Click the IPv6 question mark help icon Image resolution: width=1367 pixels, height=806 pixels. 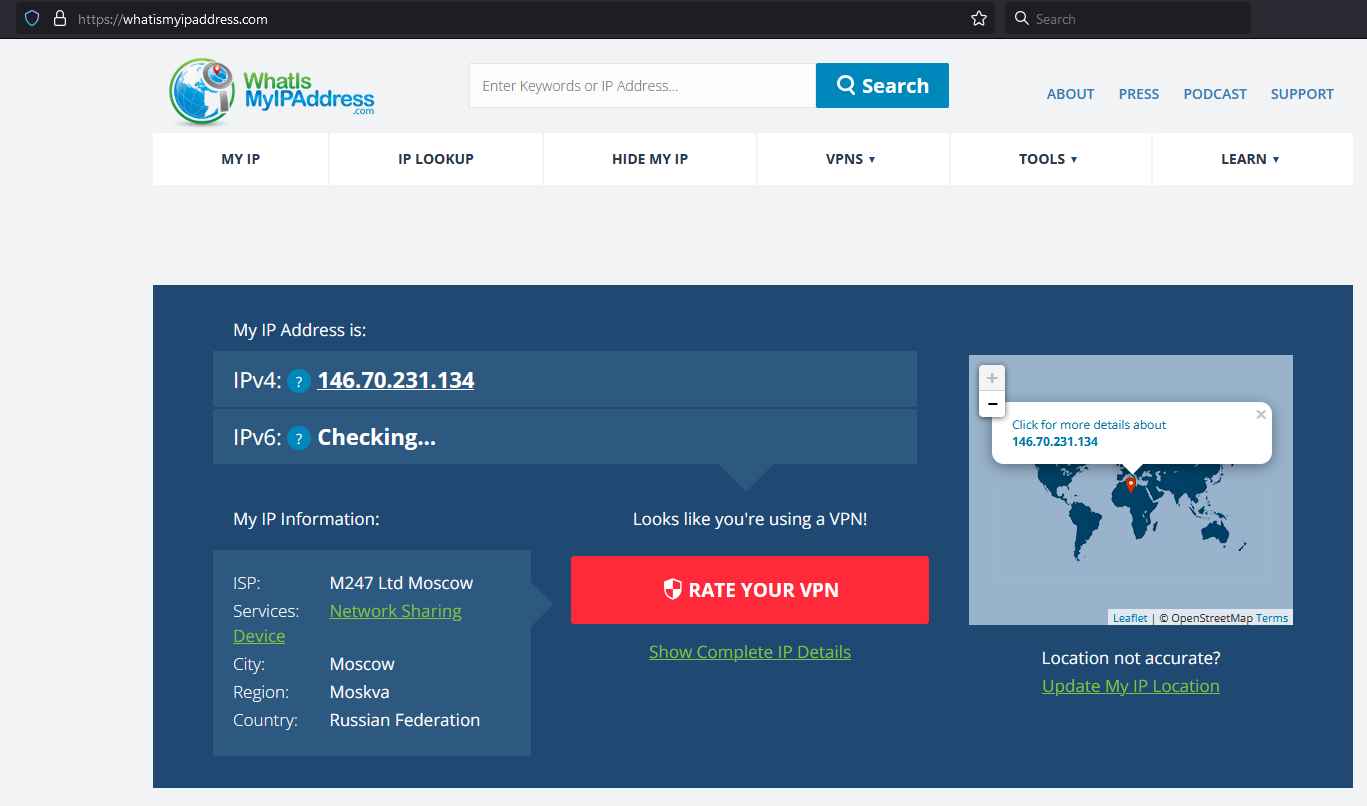pyautogui.click(x=298, y=438)
